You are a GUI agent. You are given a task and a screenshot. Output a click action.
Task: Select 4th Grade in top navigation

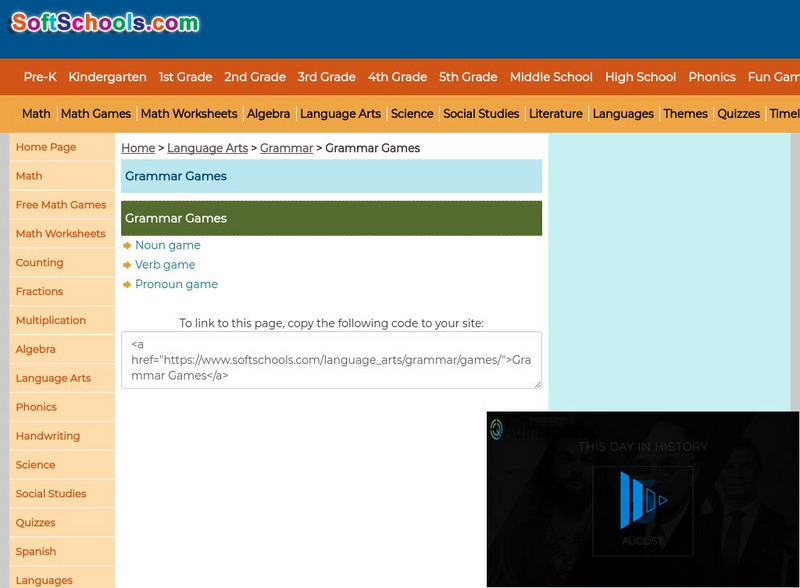pos(397,77)
